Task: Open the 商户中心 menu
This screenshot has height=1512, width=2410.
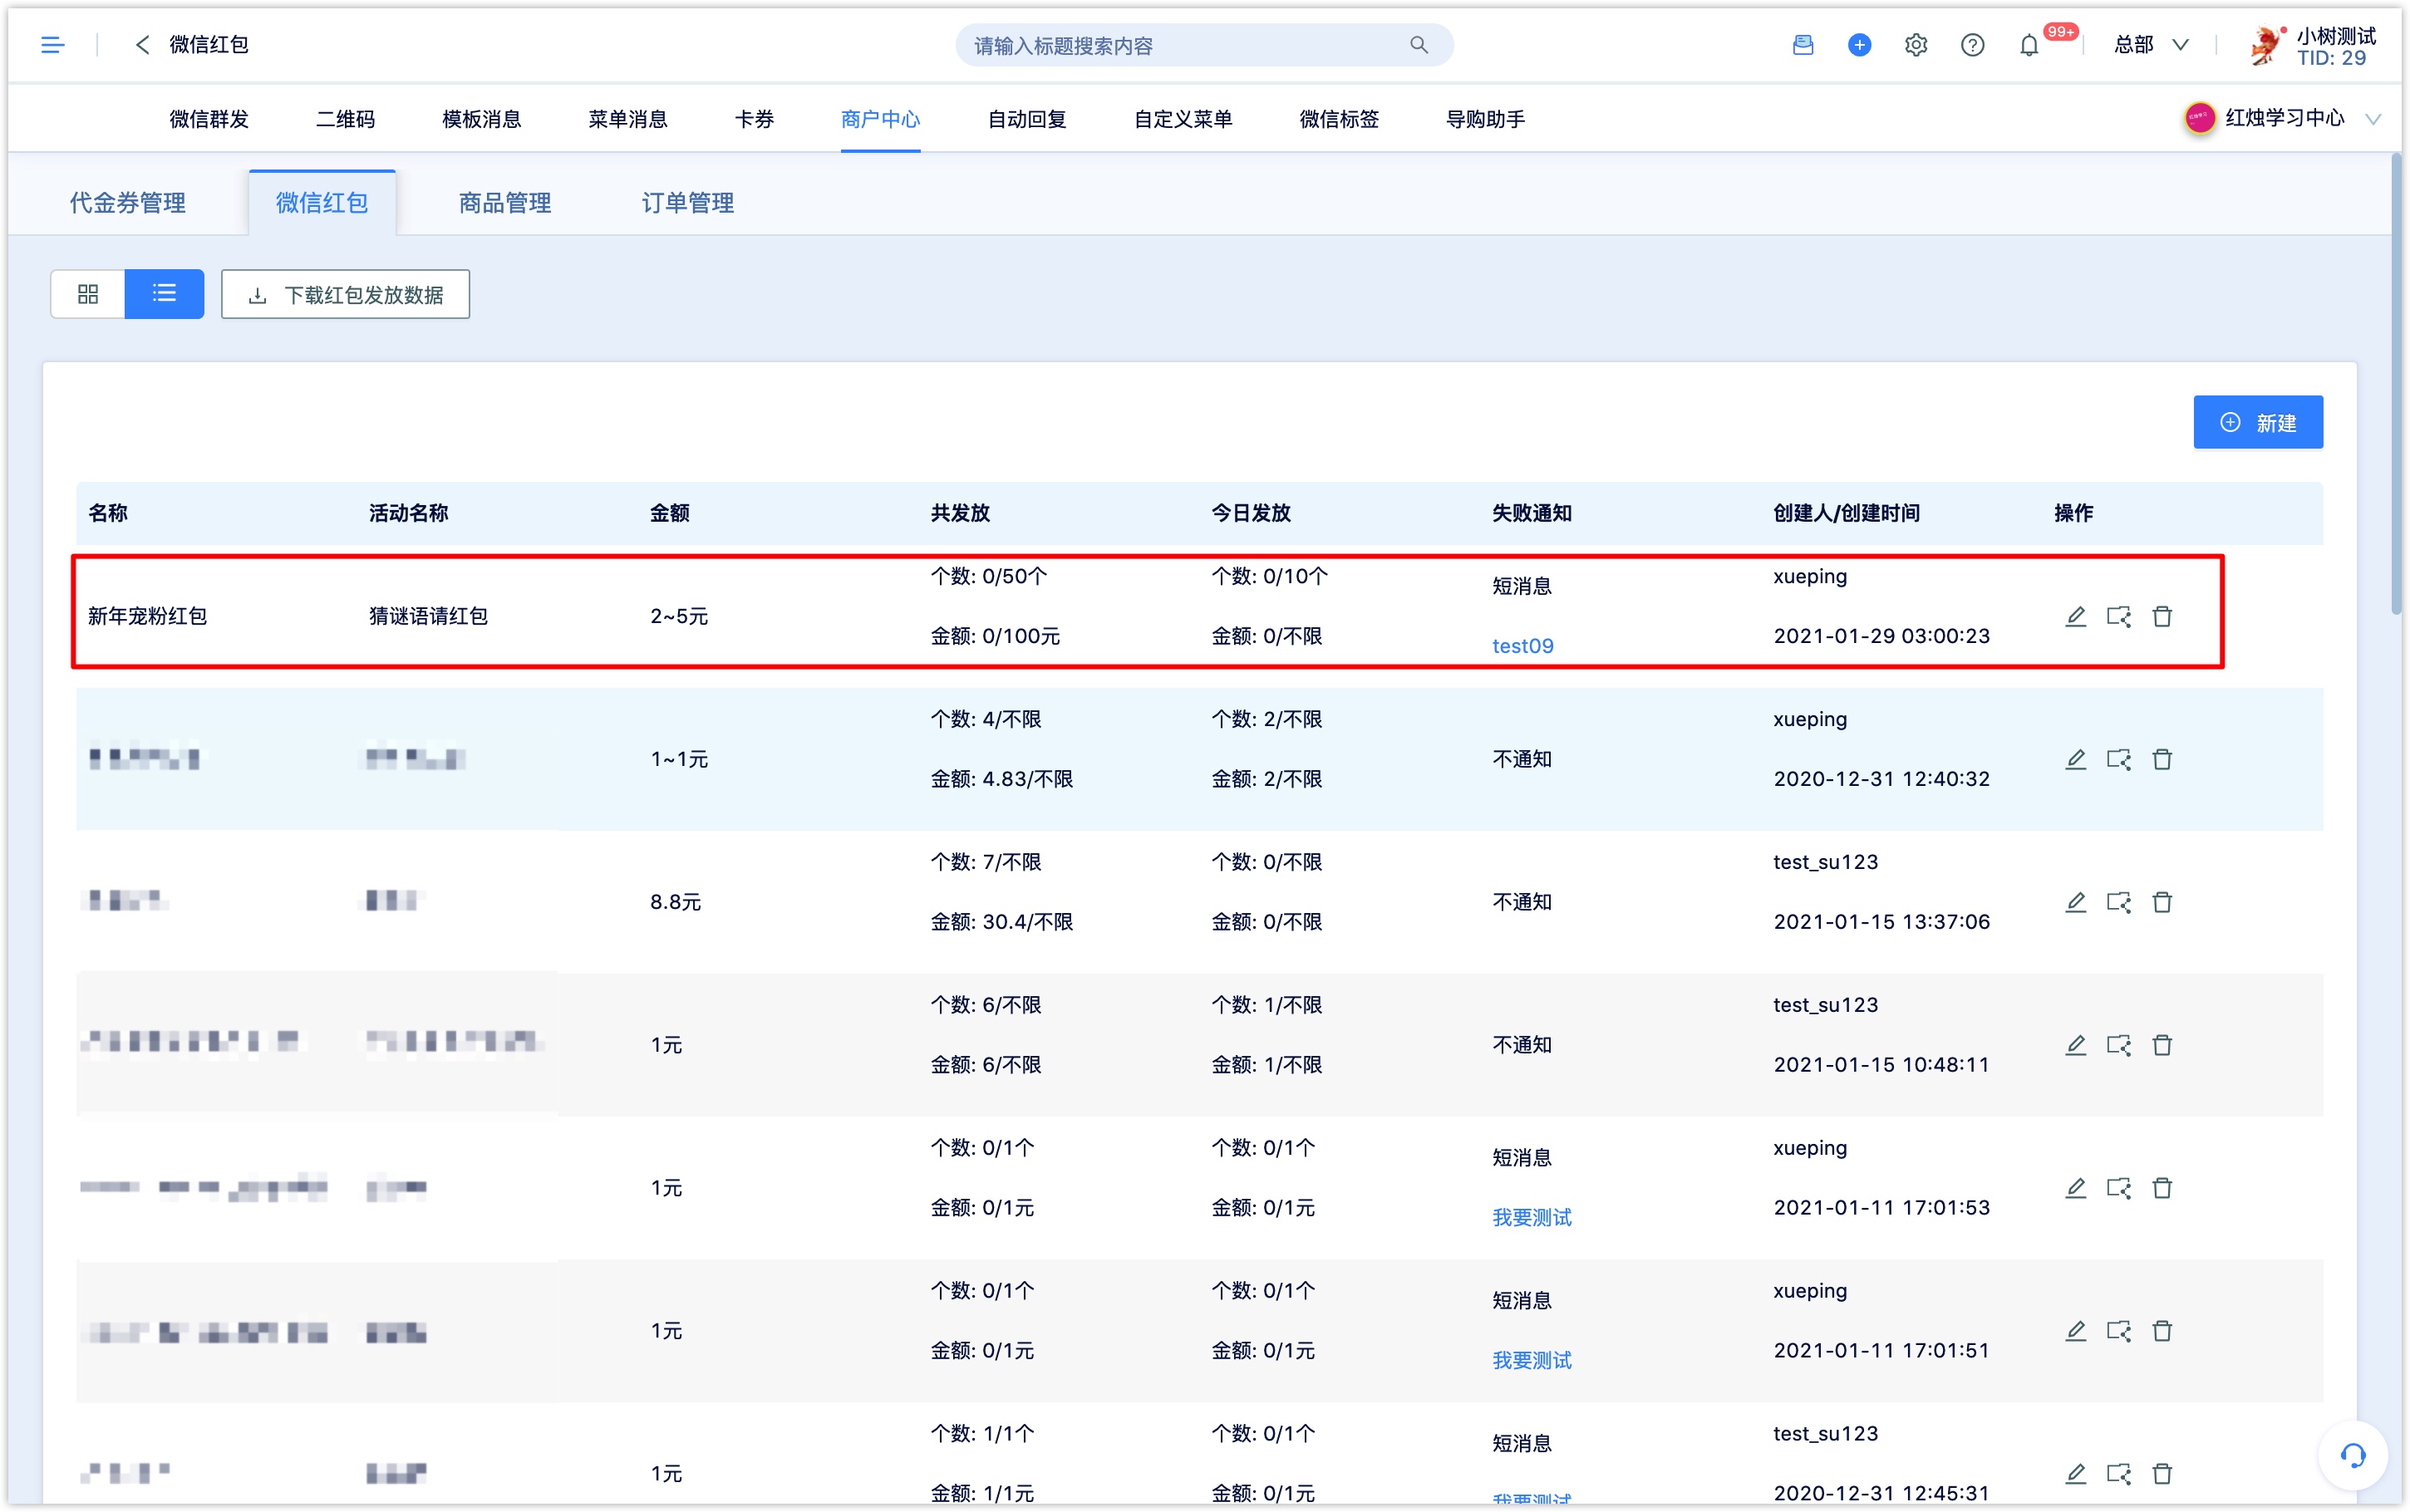Action: coord(880,119)
